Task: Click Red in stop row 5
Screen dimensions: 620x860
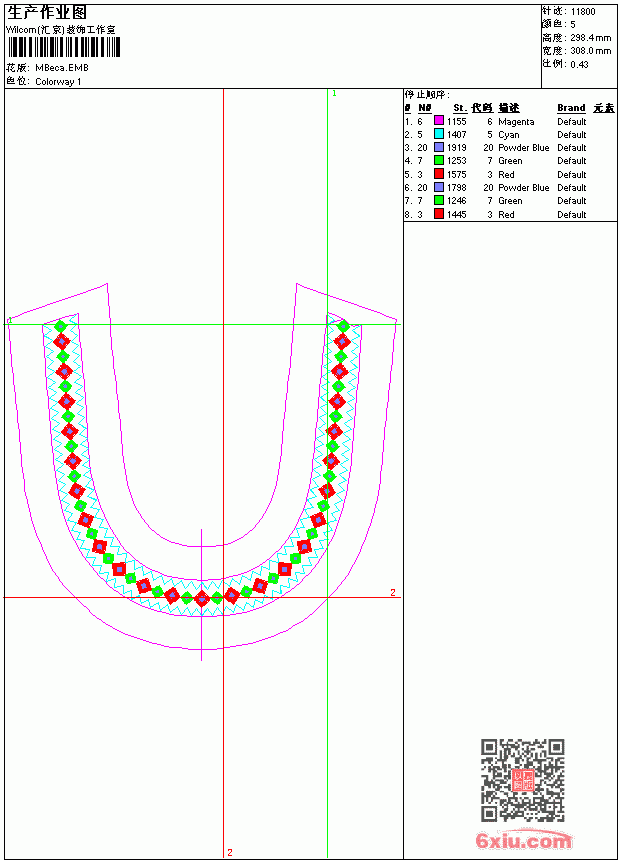Action: (x=506, y=174)
